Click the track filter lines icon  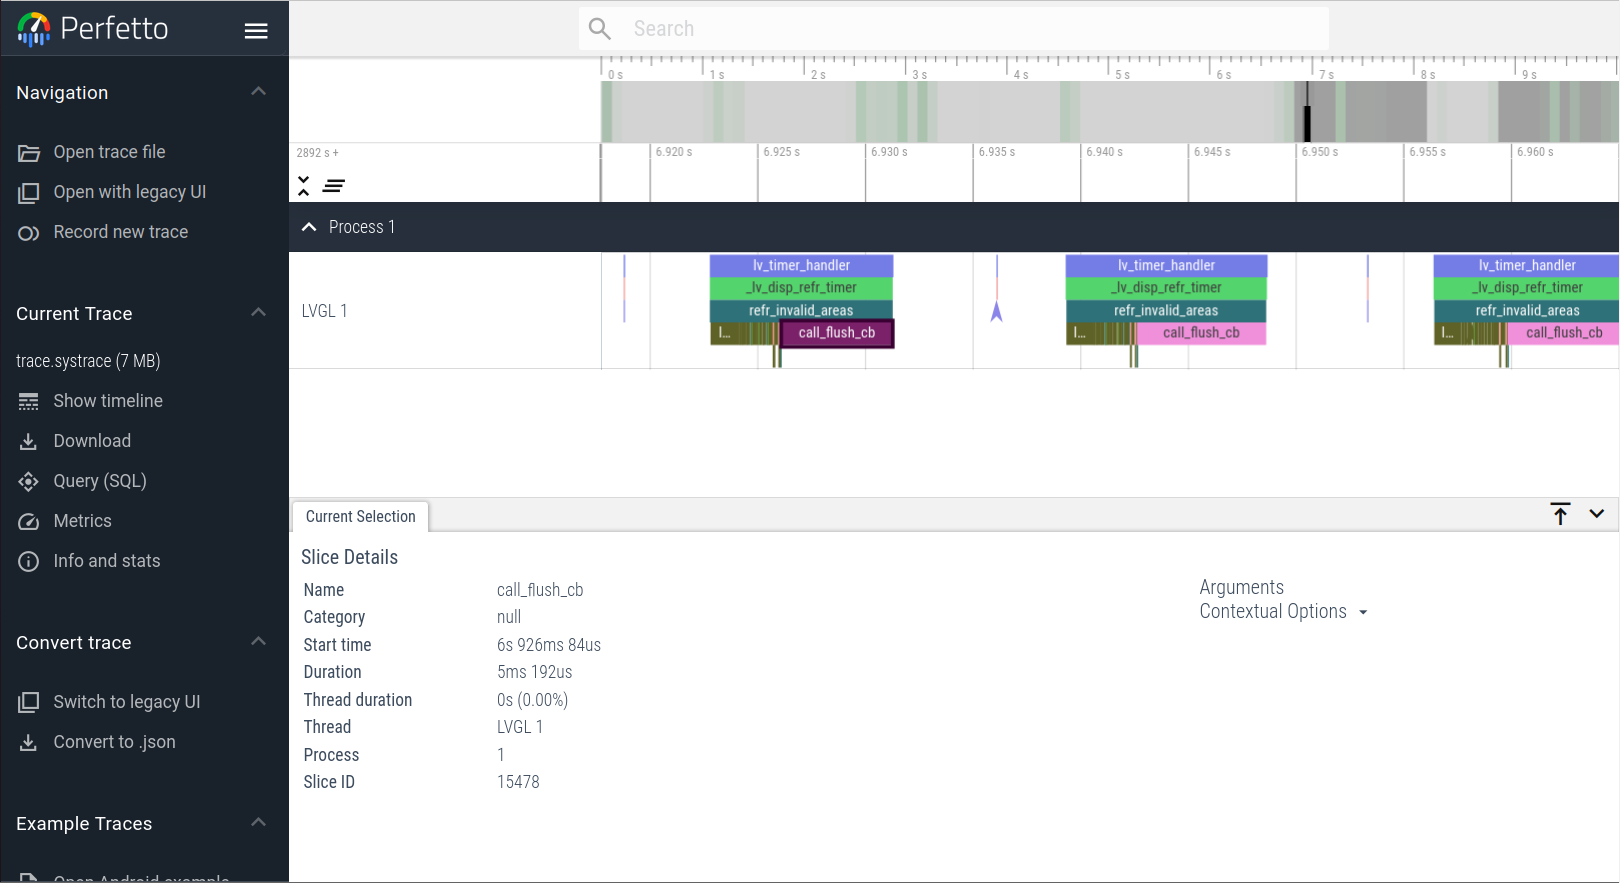point(334,186)
